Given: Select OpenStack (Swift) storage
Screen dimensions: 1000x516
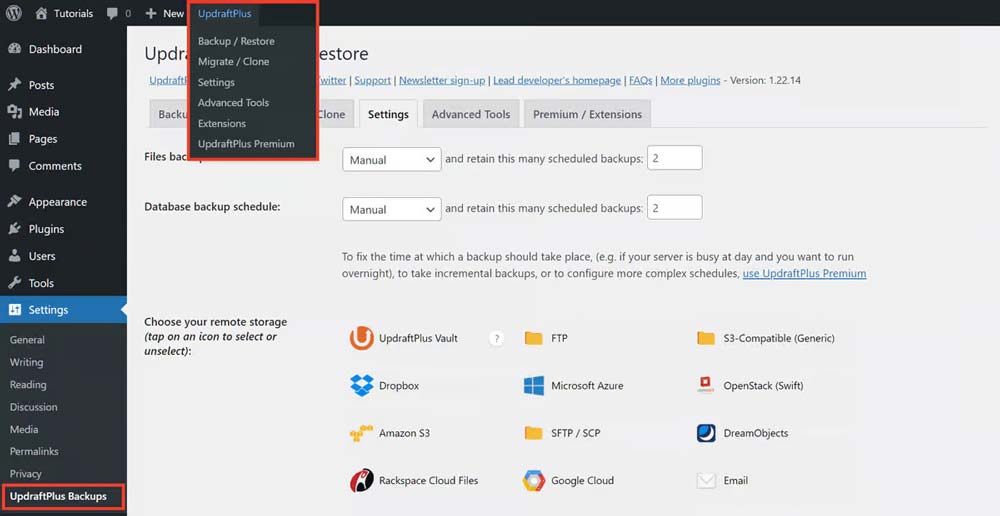Looking at the screenshot, I should [750, 386].
